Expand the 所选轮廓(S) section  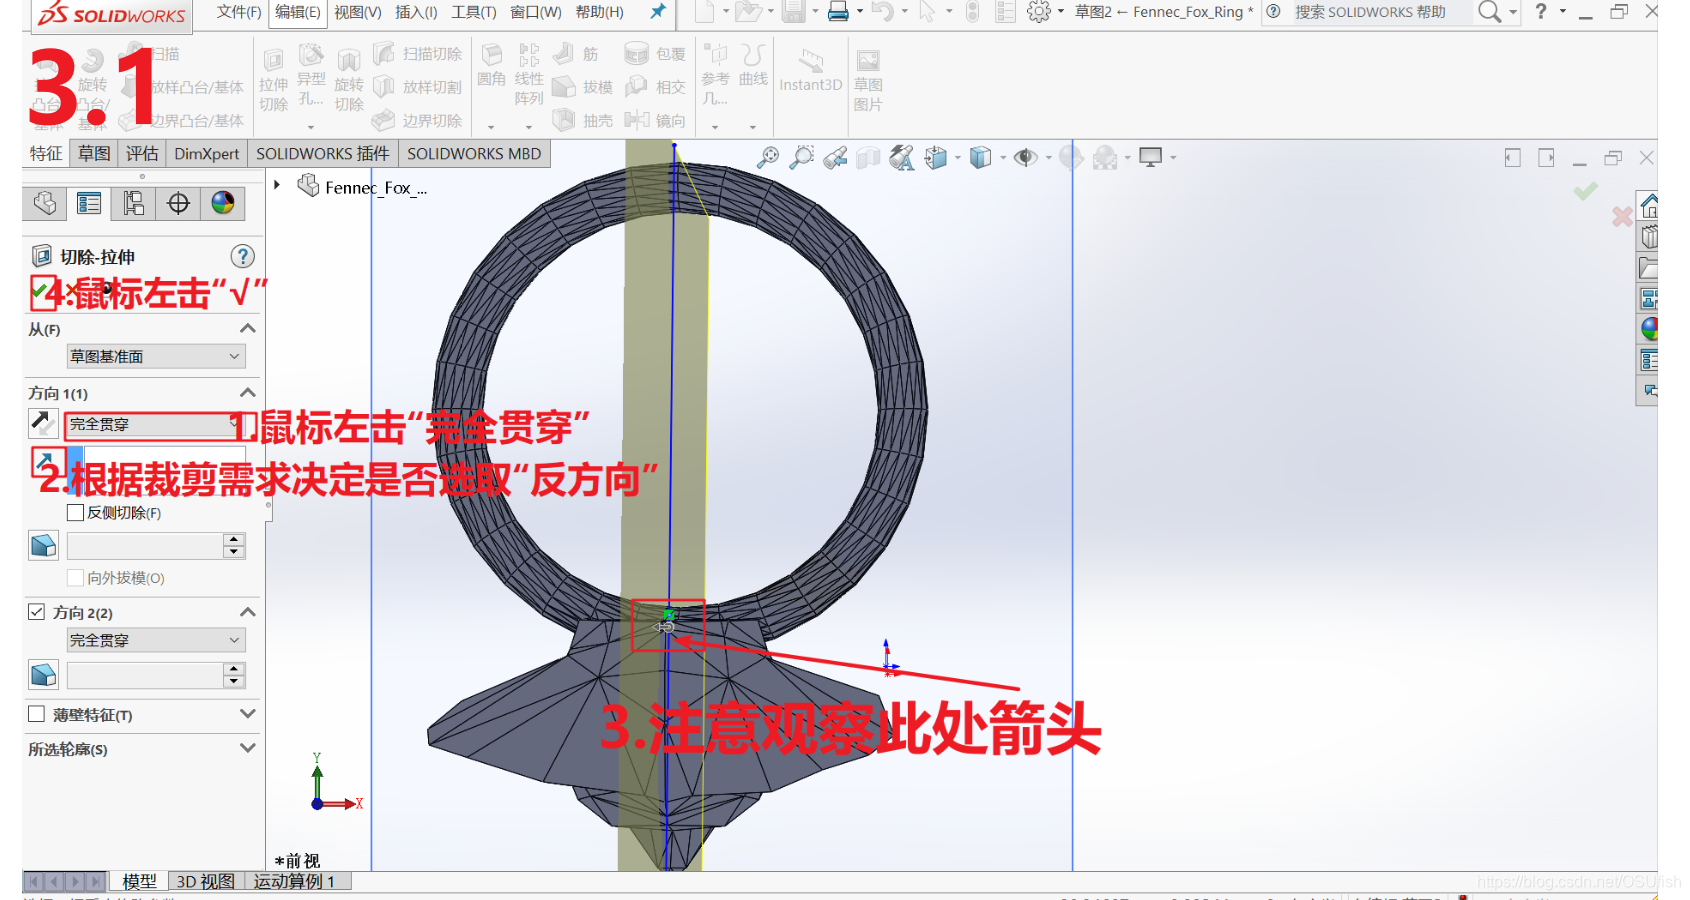(x=248, y=748)
